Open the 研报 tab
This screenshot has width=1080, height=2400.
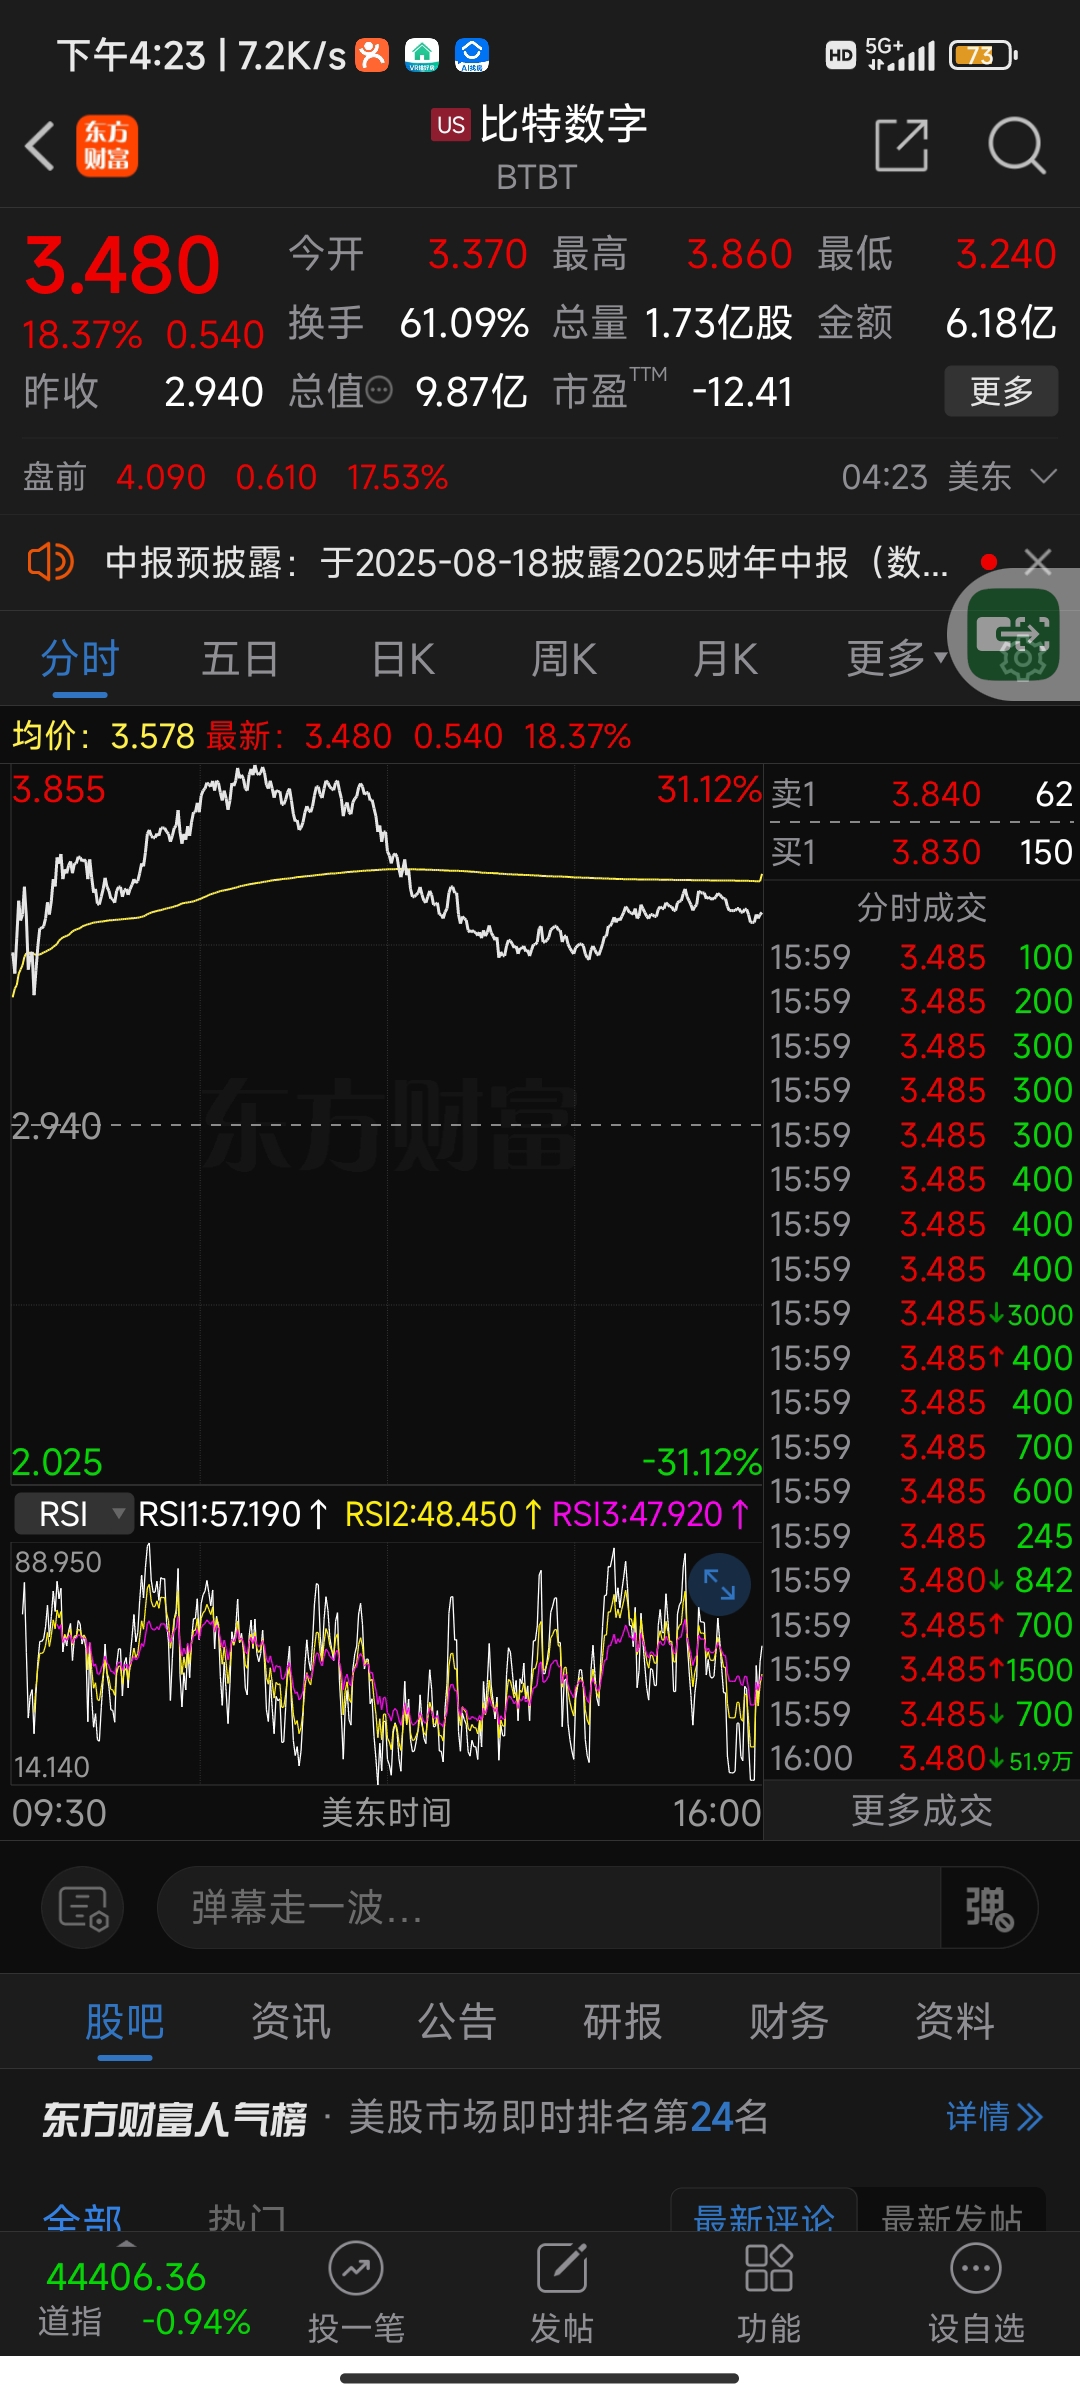[623, 2021]
